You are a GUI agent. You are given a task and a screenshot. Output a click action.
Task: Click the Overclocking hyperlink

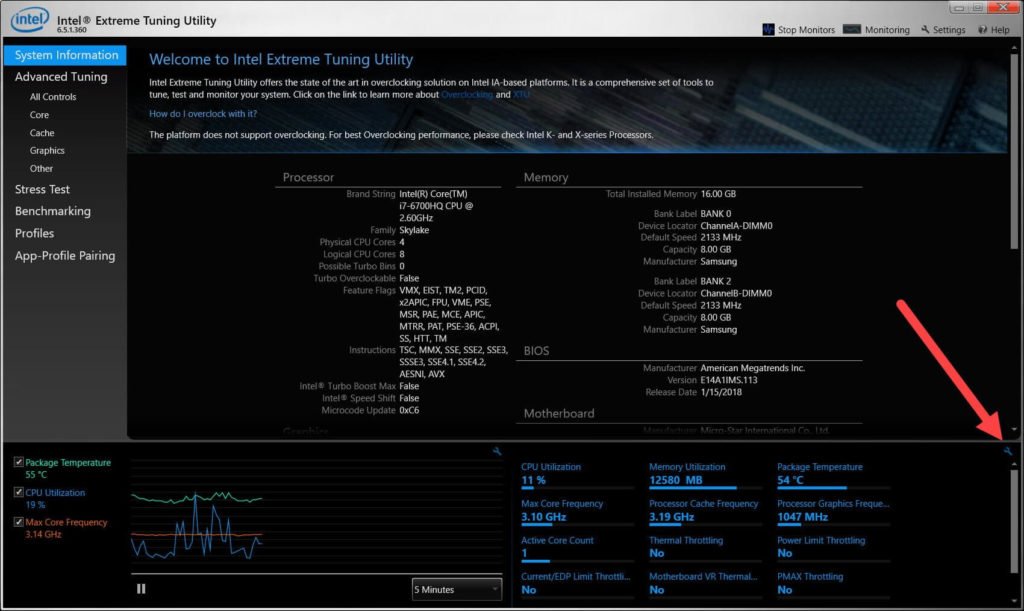click(466, 95)
